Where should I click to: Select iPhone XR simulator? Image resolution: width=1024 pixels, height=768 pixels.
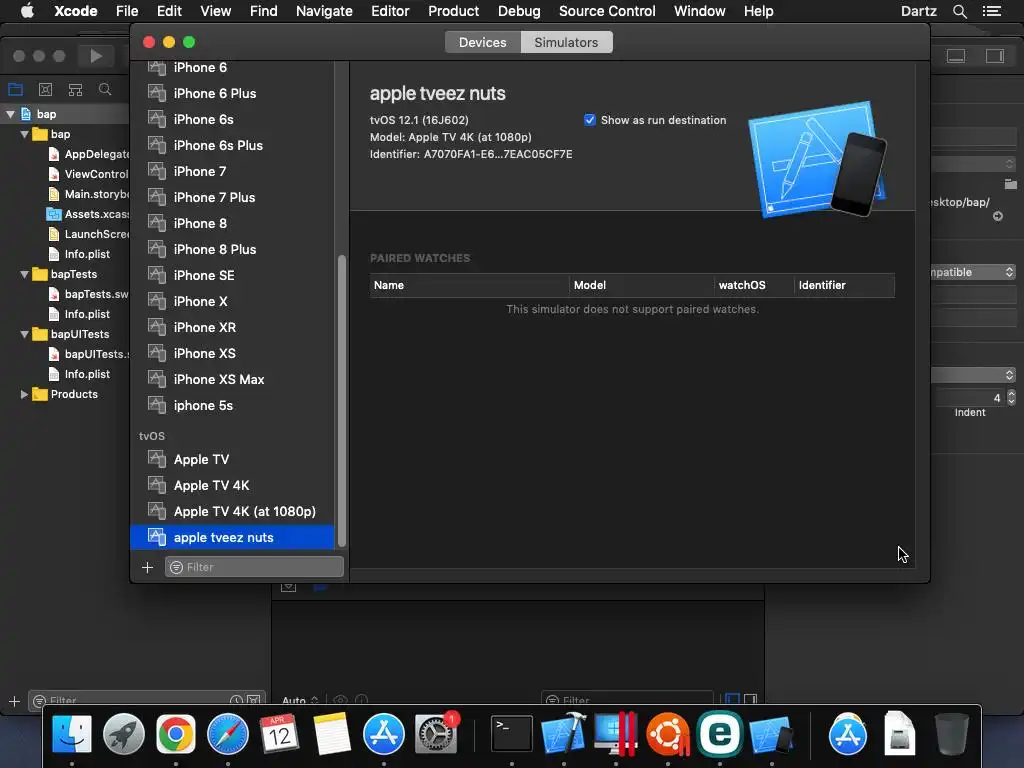coord(232,328)
